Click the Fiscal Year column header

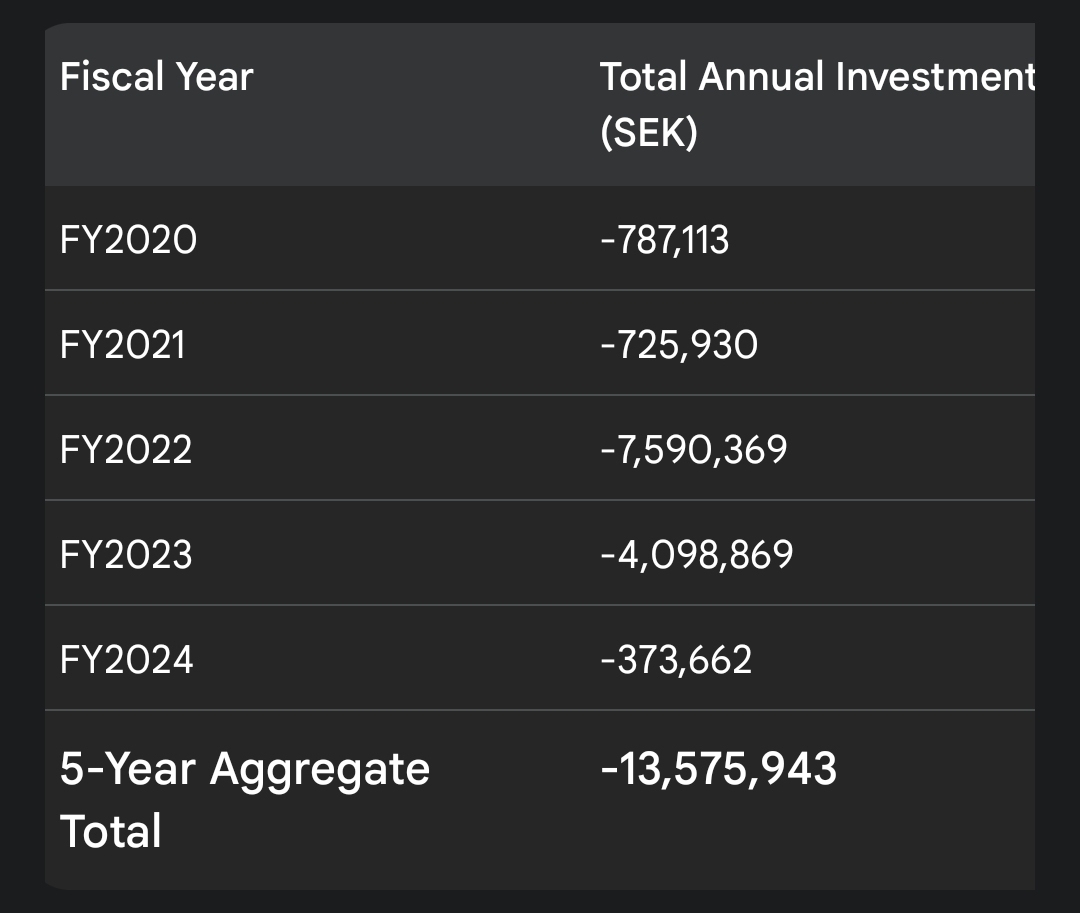[157, 77]
